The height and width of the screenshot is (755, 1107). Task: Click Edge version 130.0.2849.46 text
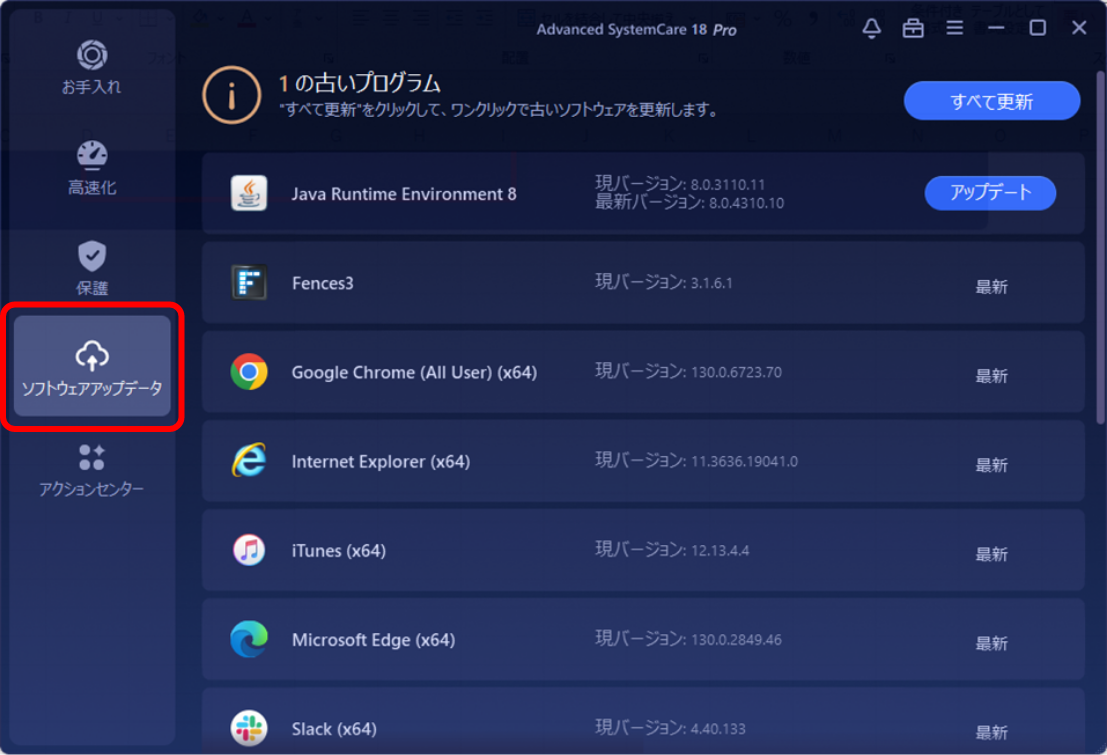click(x=688, y=639)
